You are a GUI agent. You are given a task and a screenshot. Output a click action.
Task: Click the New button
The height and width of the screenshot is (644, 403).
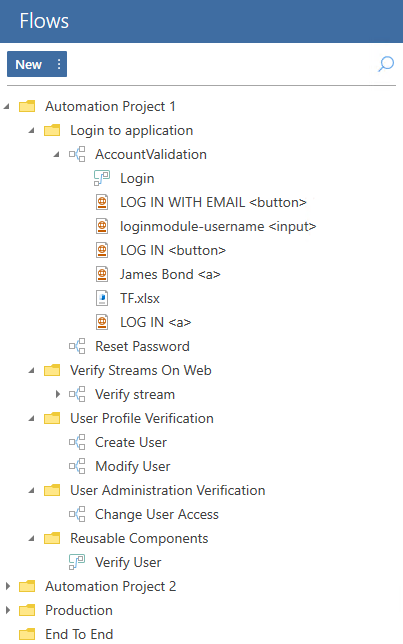click(x=29, y=64)
